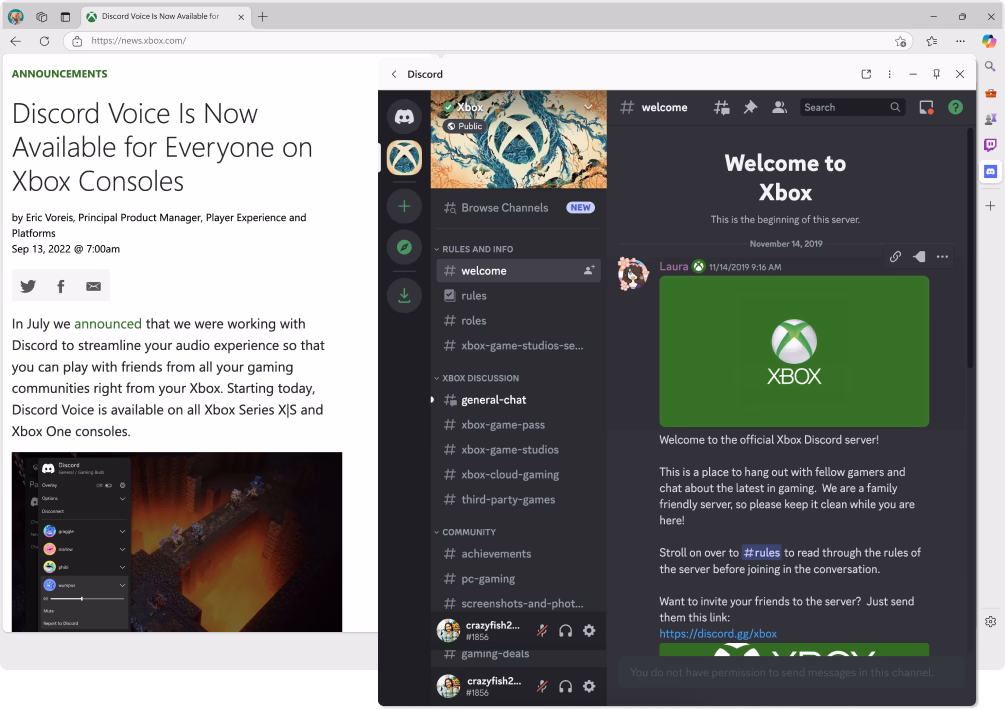Open the Edge tab actions menu
Image resolution: width=1005 pixels, height=710 pixels.
pos(65,17)
